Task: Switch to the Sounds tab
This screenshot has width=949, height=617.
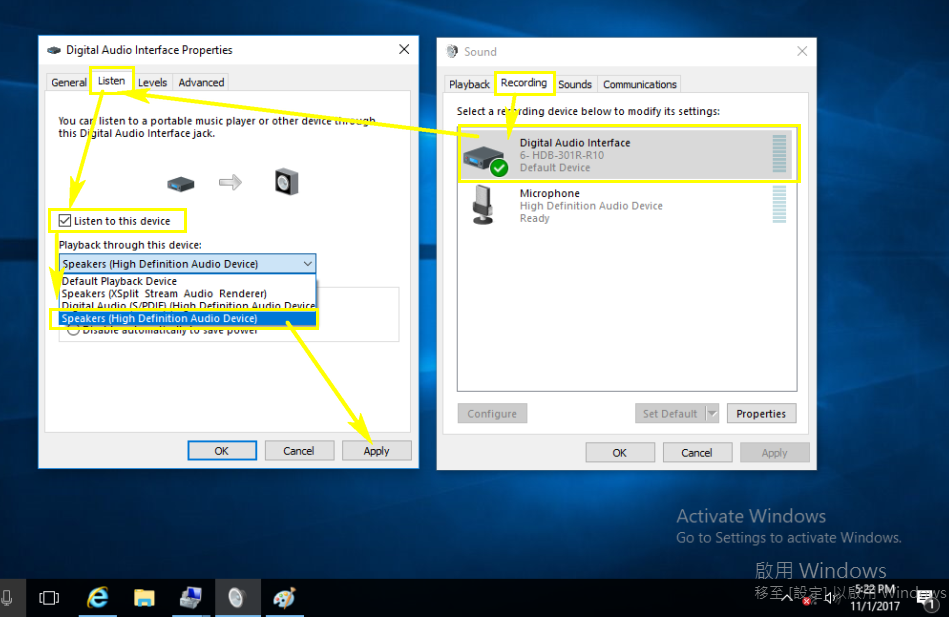Action: click(x=575, y=84)
